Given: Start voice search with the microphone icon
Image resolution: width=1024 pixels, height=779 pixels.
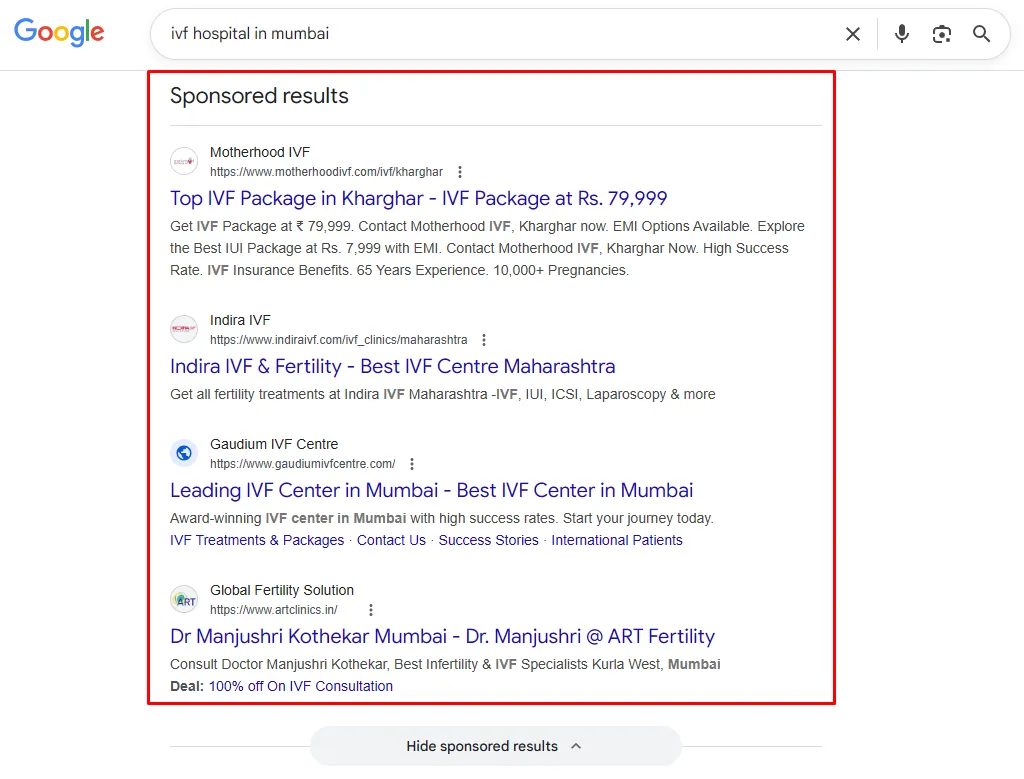Looking at the screenshot, I should coord(902,34).
